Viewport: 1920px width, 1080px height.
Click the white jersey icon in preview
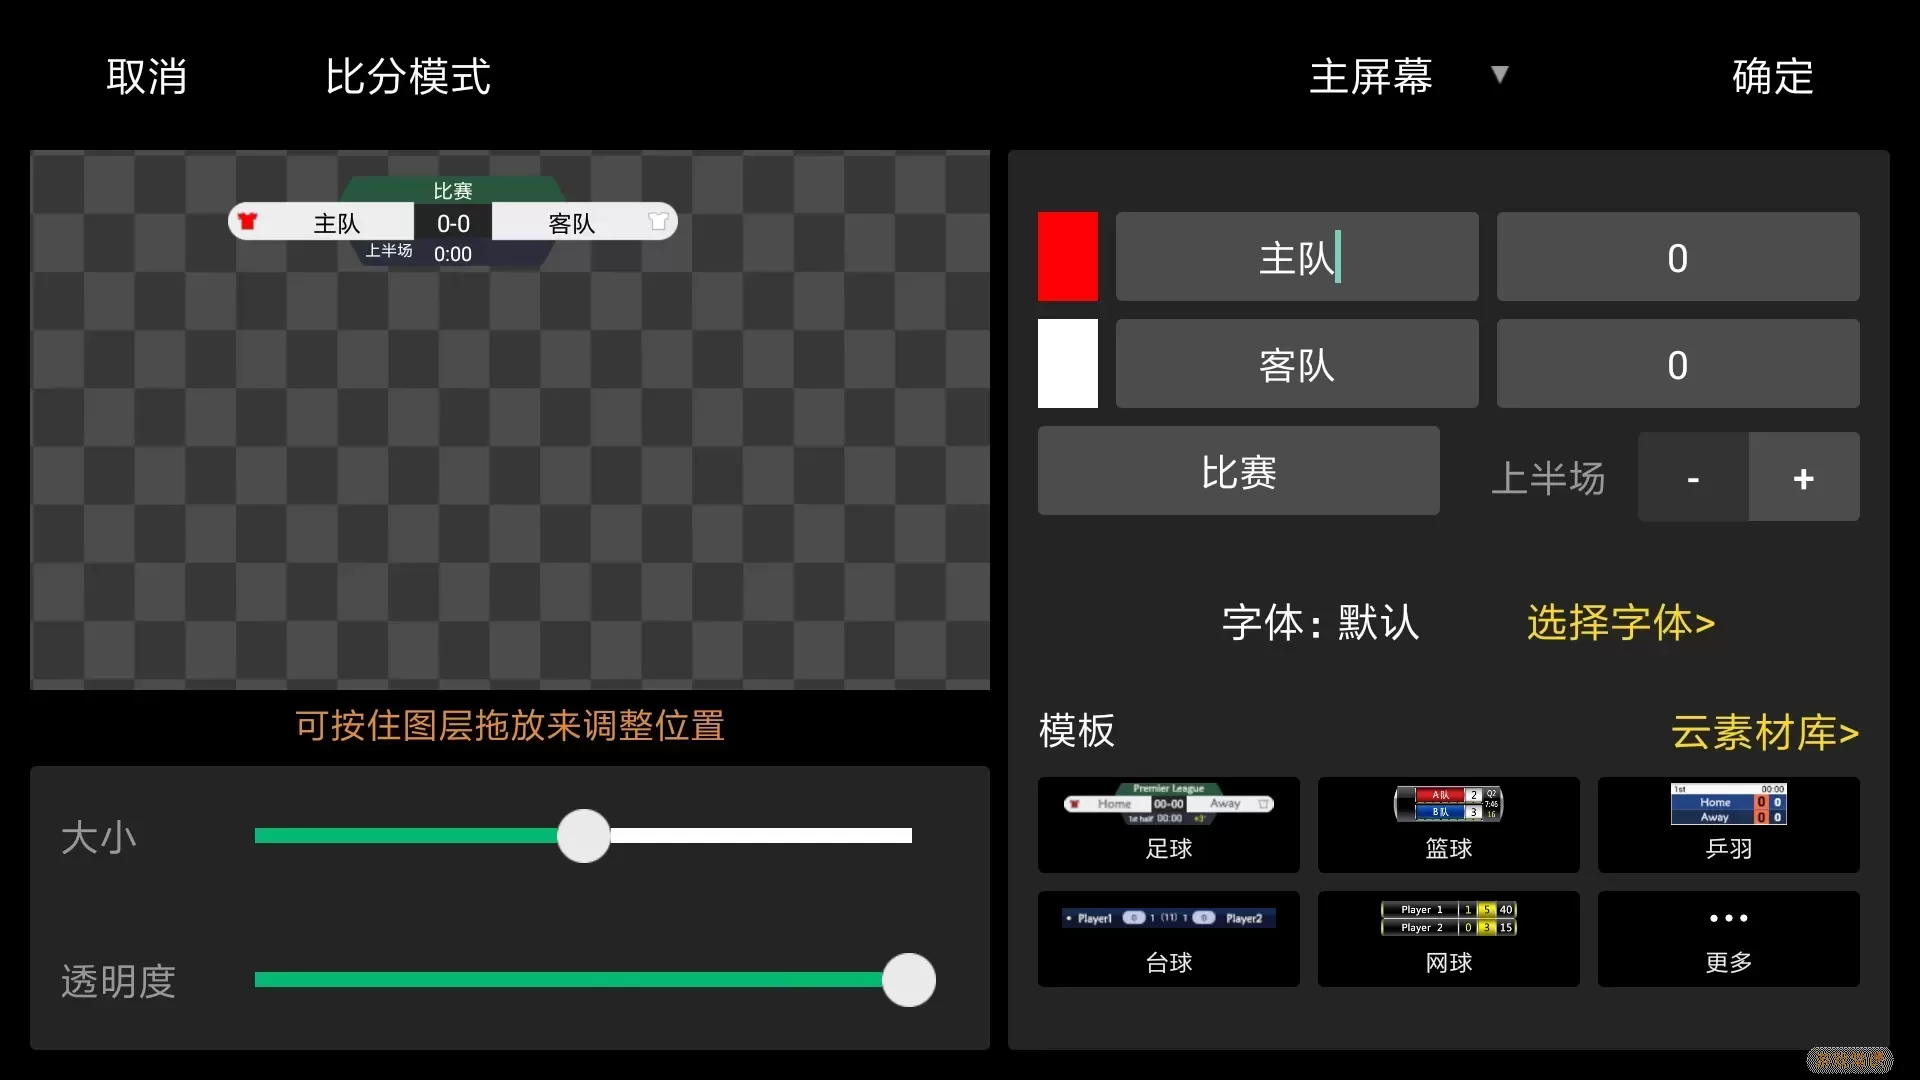(658, 221)
